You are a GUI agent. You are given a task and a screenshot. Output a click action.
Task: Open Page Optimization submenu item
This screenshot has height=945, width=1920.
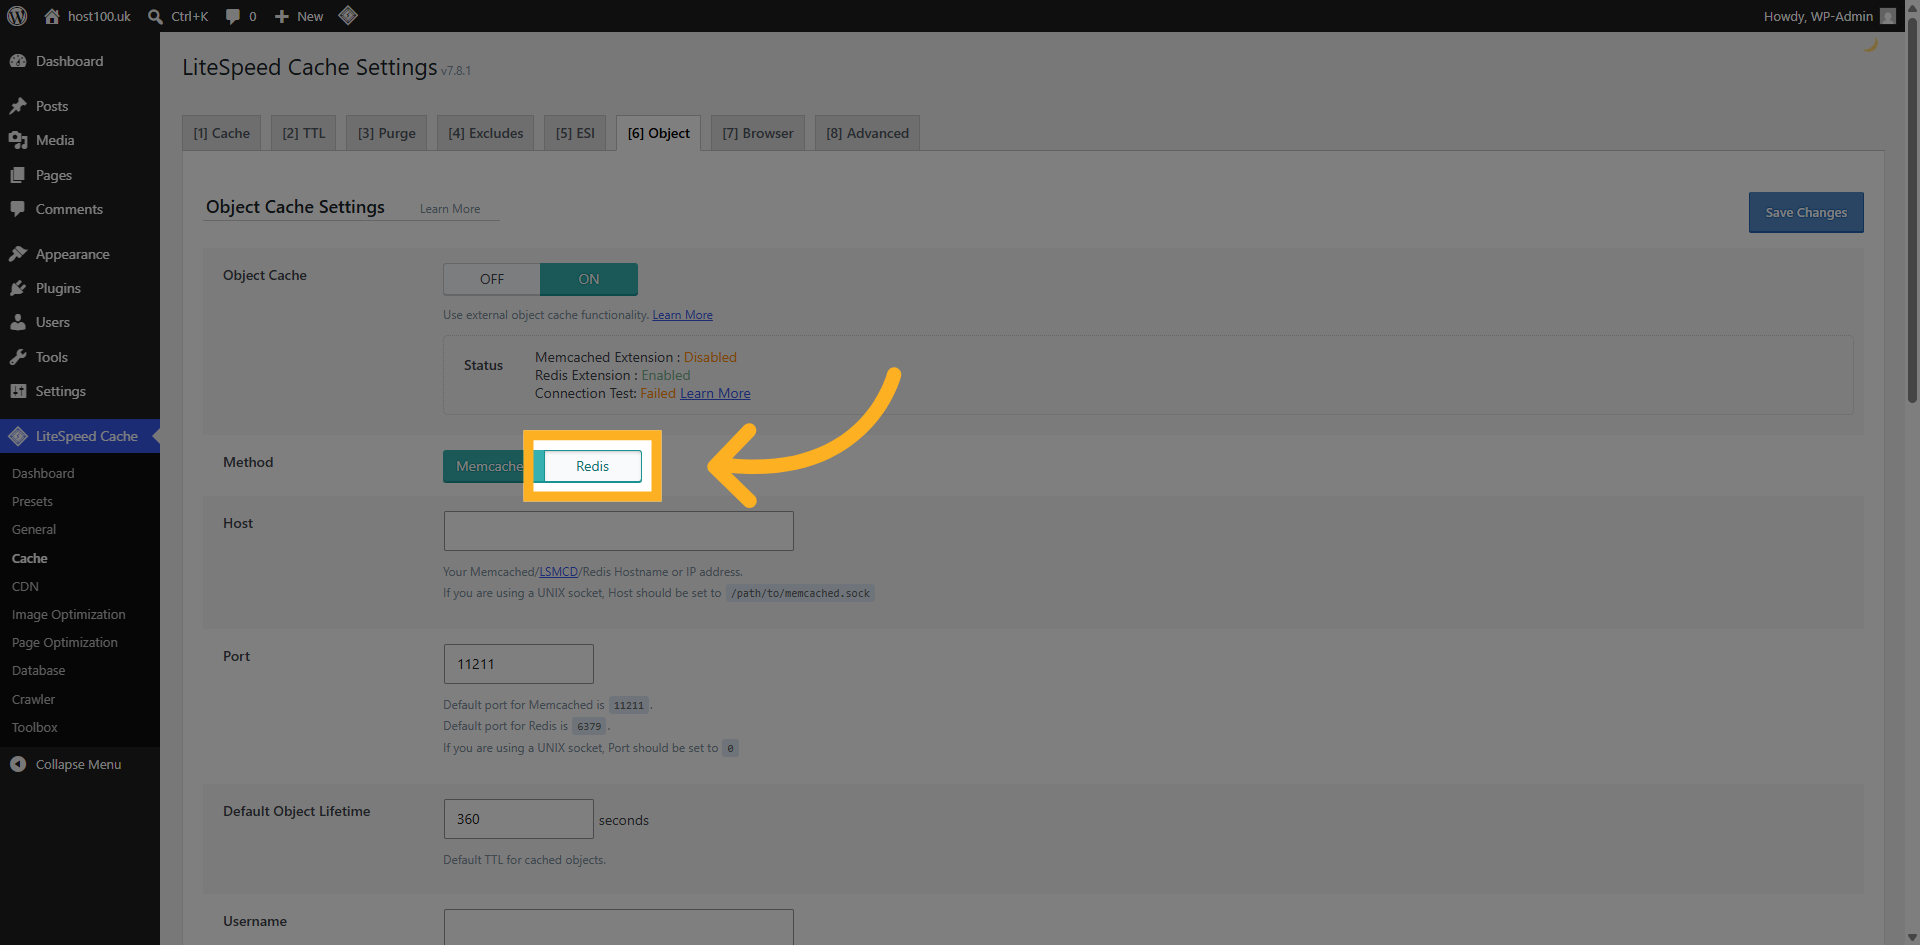click(x=65, y=642)
